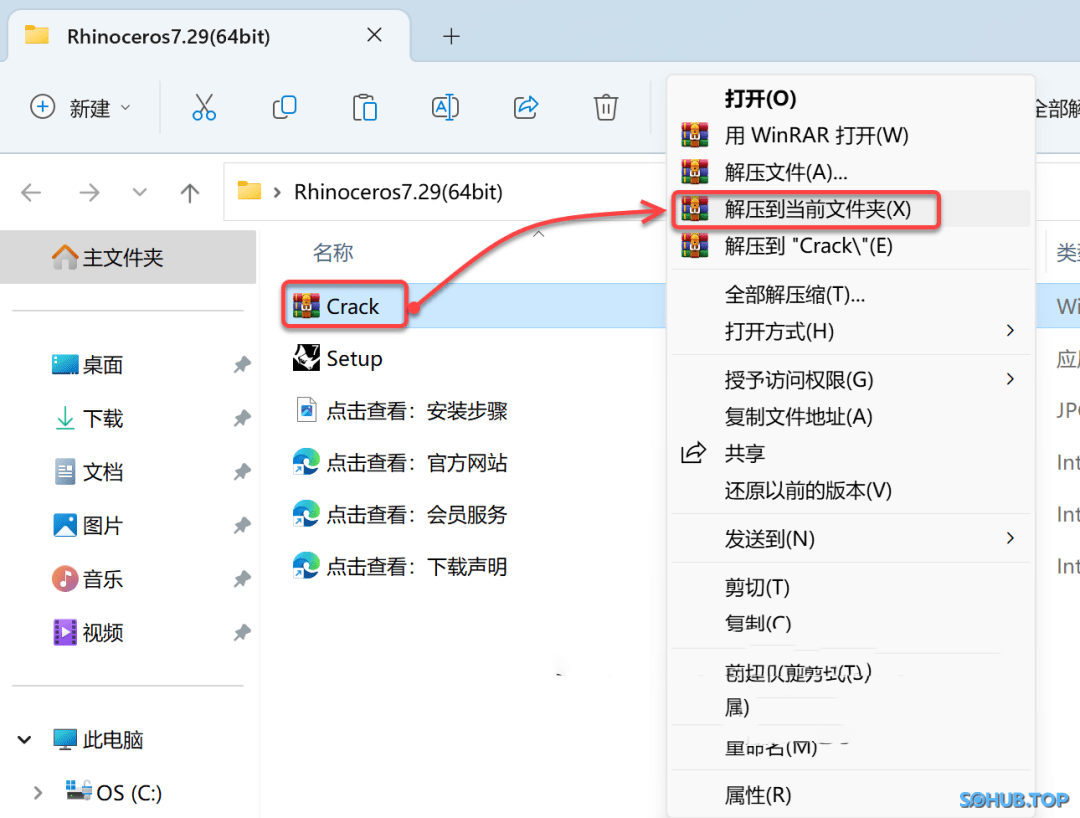Select the Rename icon in the toolbar
This screenshot has height=818, width=1080.
tap(444, 107)
